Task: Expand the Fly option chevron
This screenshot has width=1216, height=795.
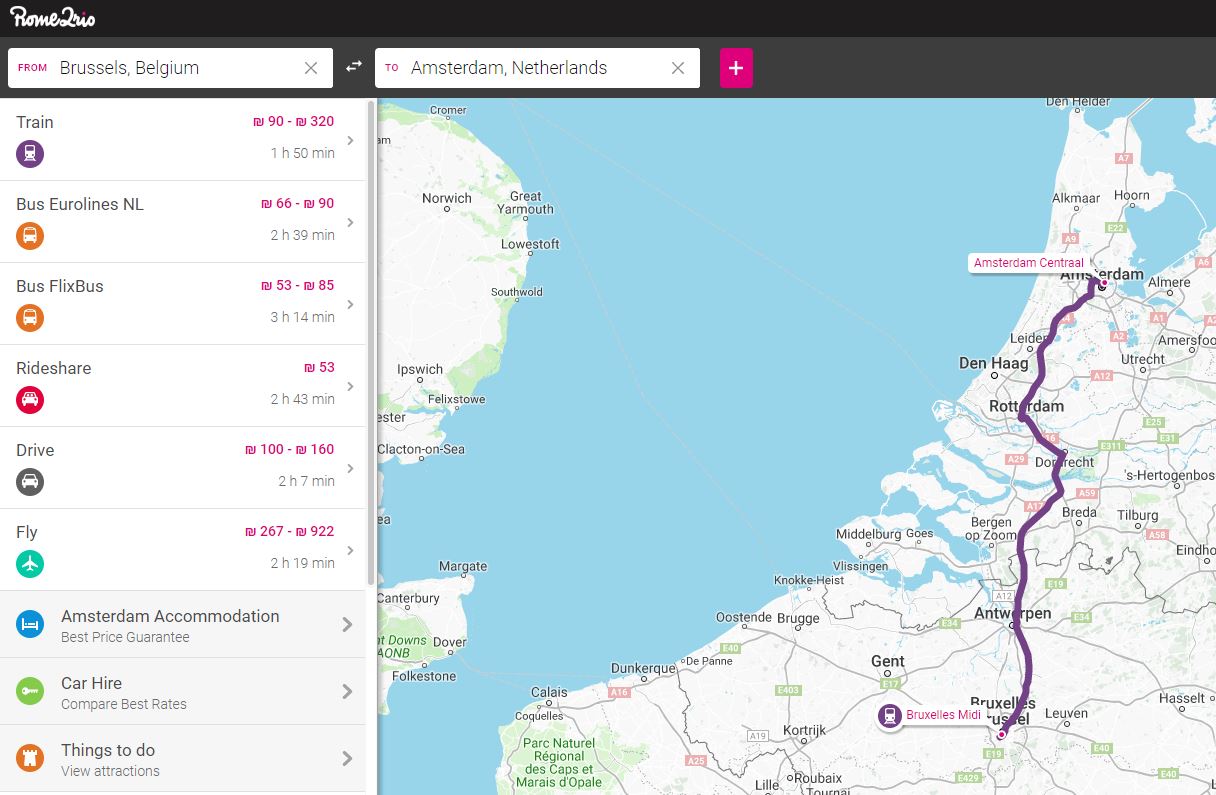Action: (350, 550)
